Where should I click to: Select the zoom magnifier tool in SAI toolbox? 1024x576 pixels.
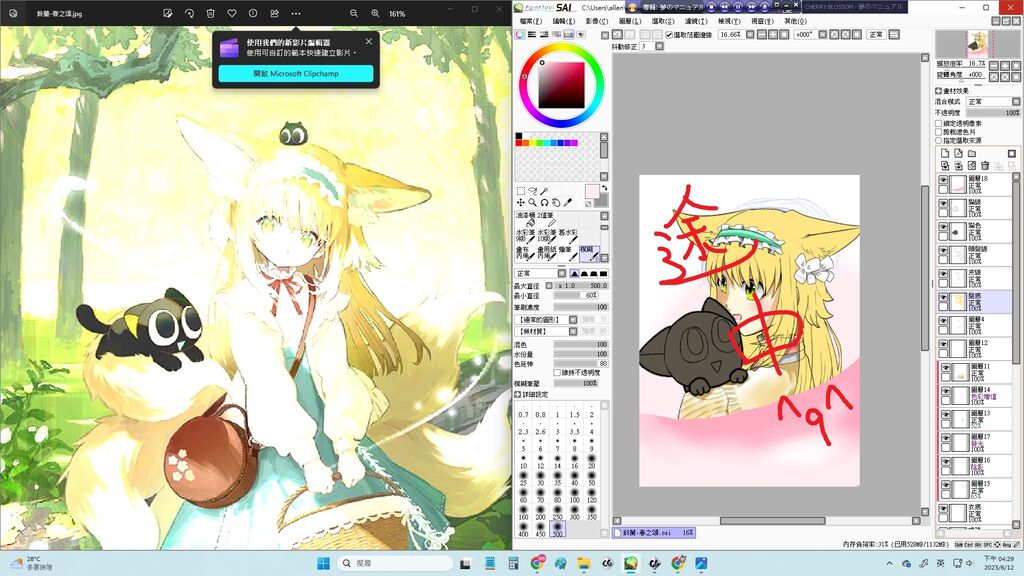(x=532, y=203)
